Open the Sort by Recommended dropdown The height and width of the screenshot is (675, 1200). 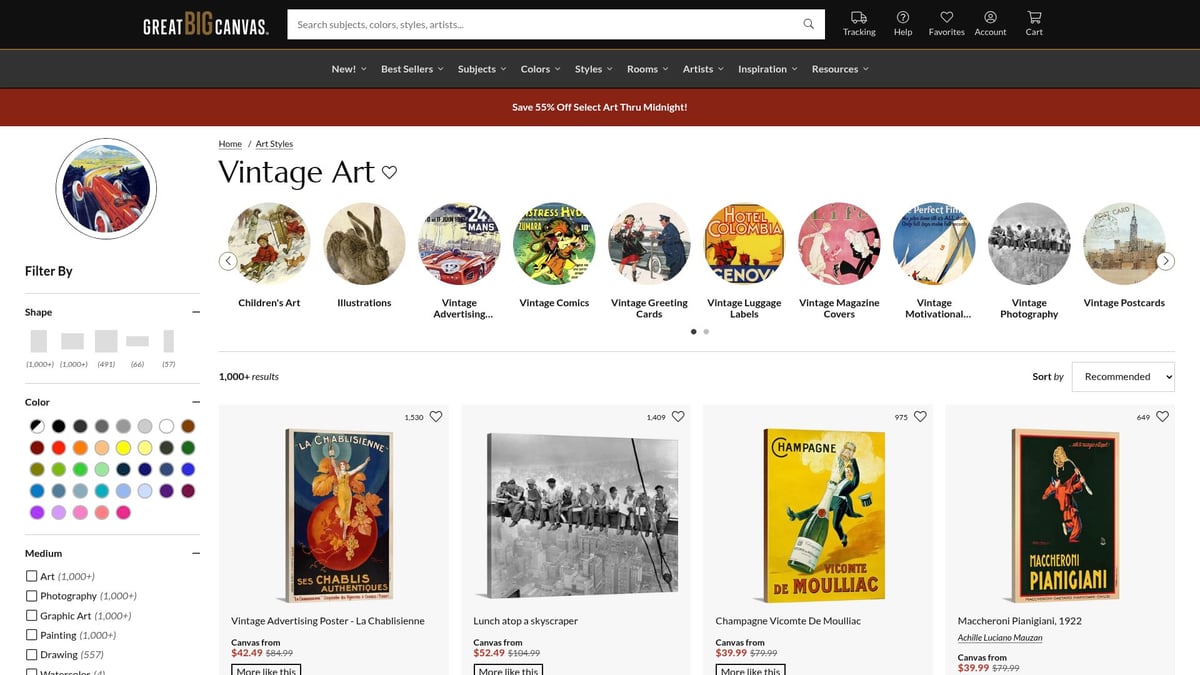coord(1123,377)
